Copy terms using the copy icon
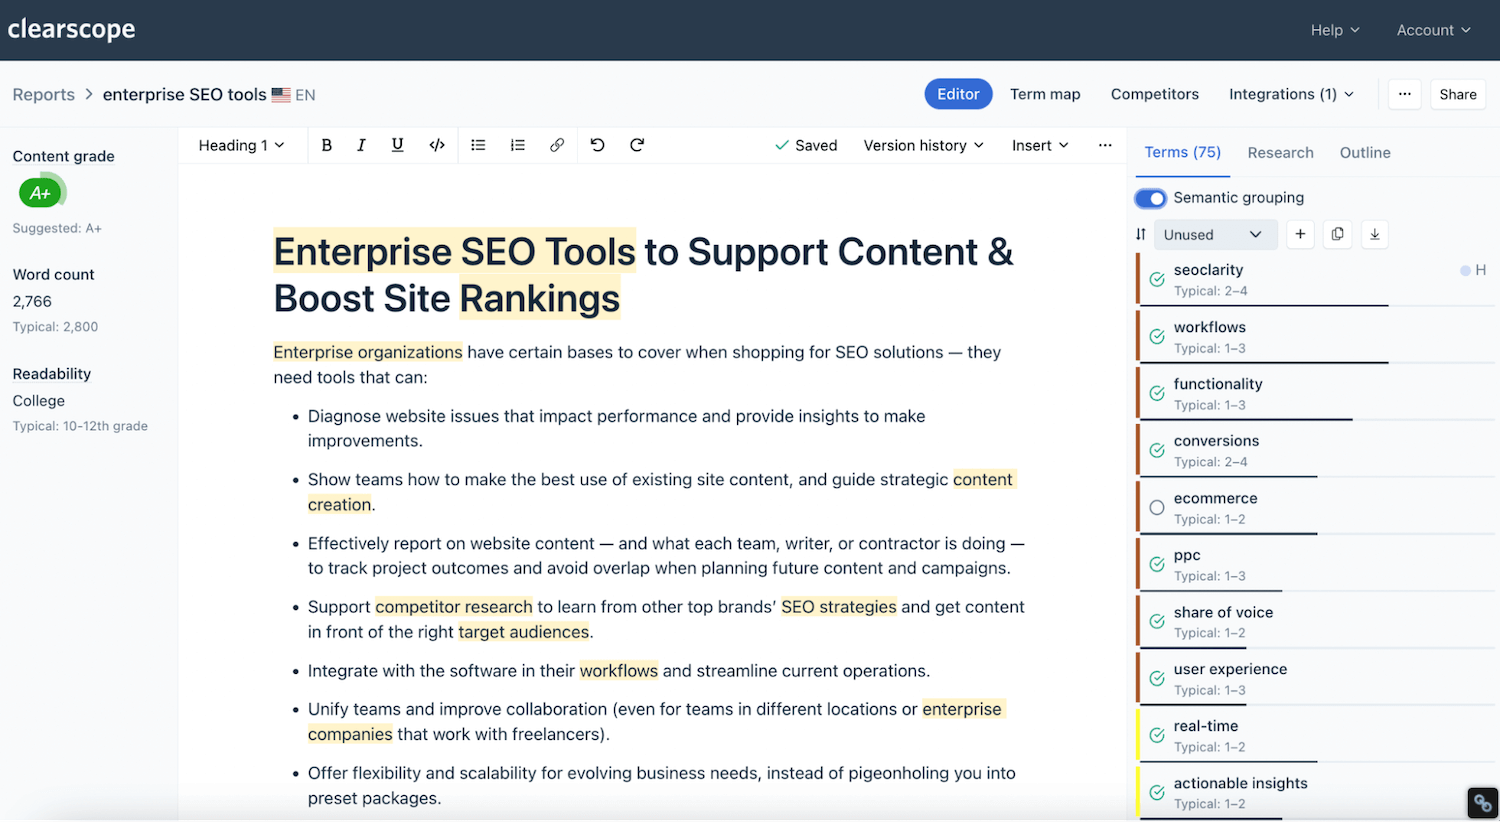Viewport: 1500px width, 822px height. (1337, 234)
